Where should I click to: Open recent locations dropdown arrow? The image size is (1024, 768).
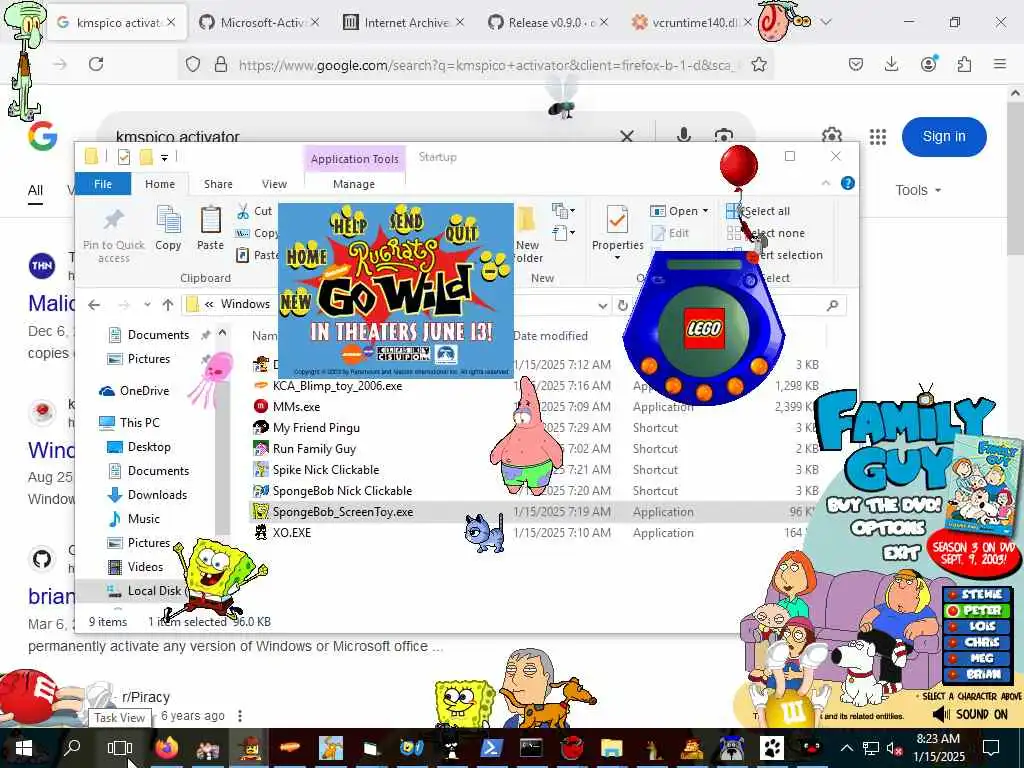[x=148, y=305]
